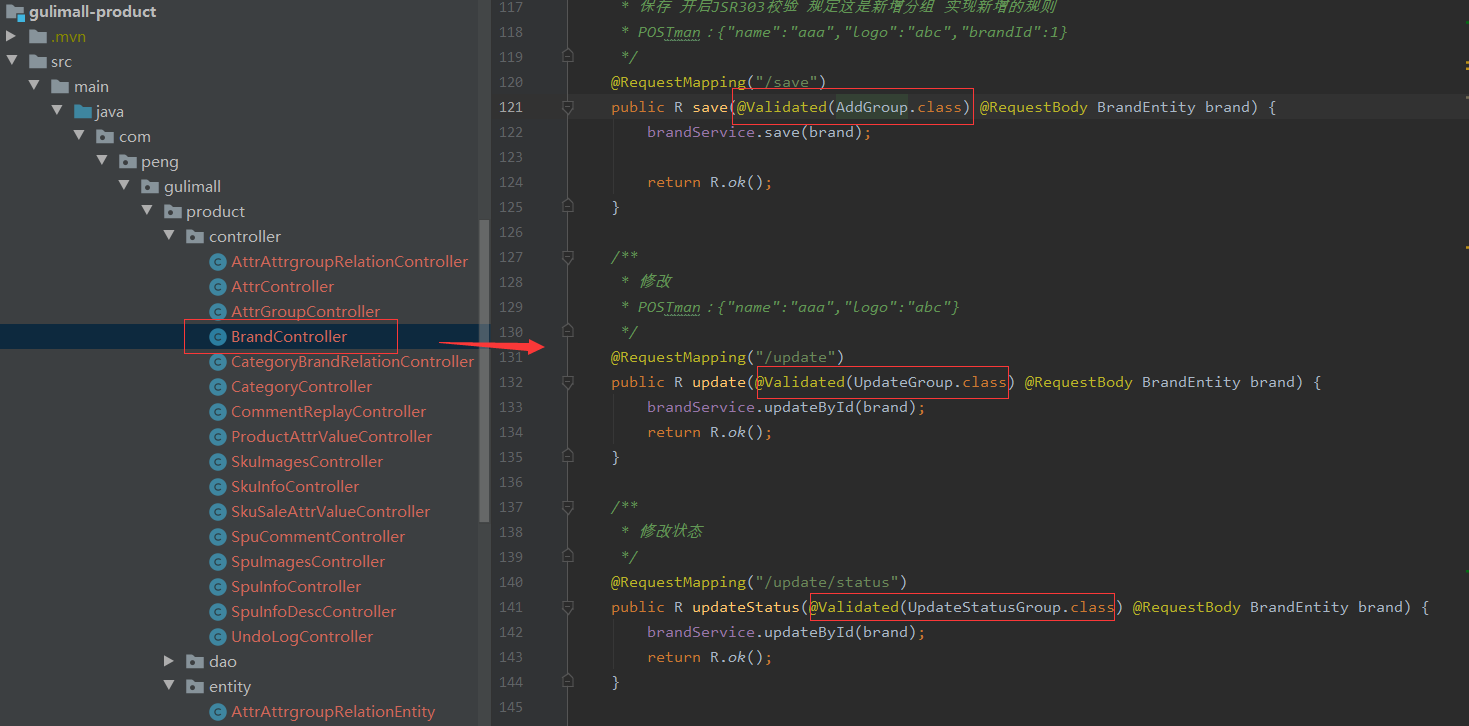Open the SpuInfoDescController file
The height and width of the screenshot is (726, 1469).
point(313,612)
